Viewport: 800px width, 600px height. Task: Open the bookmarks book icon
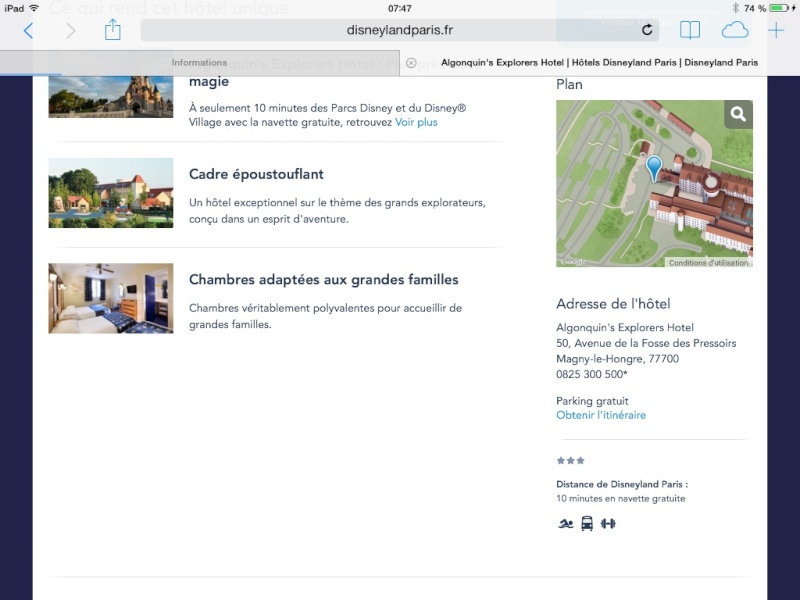(690, 30)
